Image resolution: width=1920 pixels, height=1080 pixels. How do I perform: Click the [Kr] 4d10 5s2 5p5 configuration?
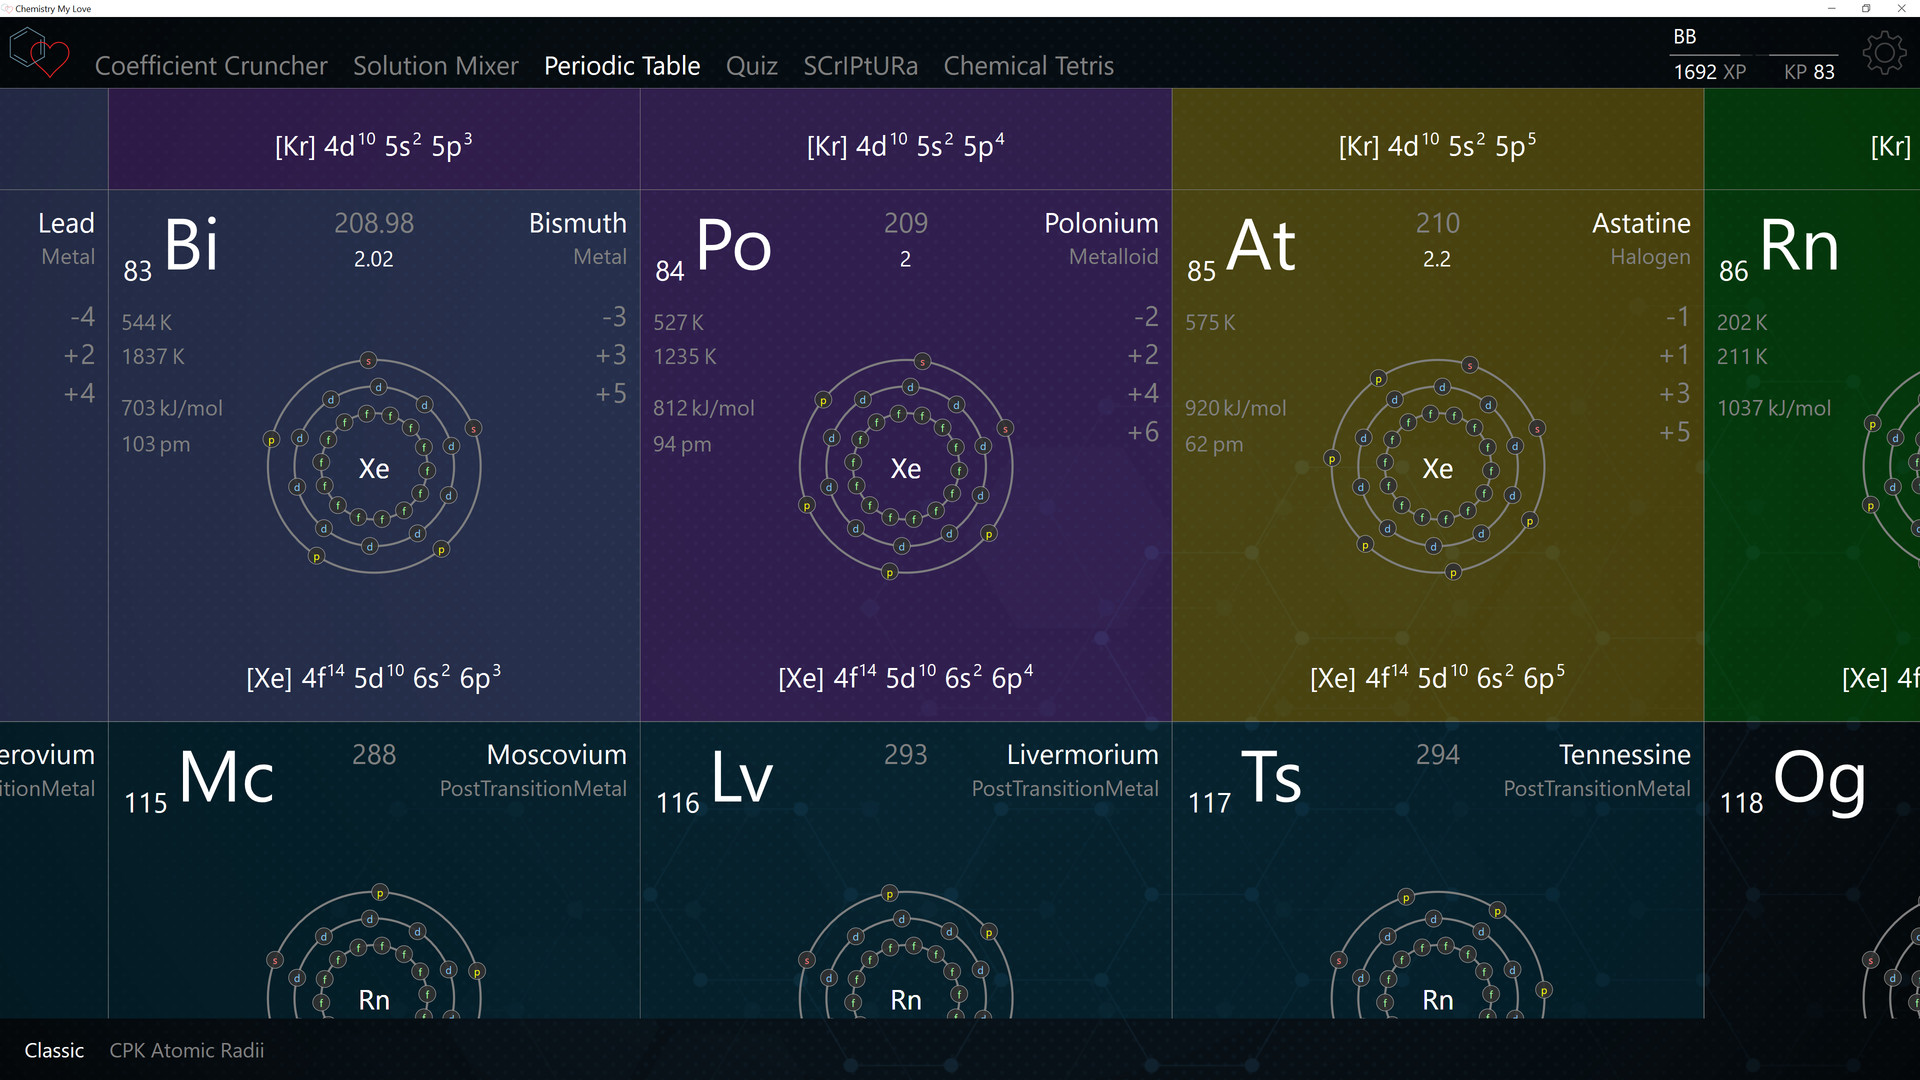[1438, 145]
